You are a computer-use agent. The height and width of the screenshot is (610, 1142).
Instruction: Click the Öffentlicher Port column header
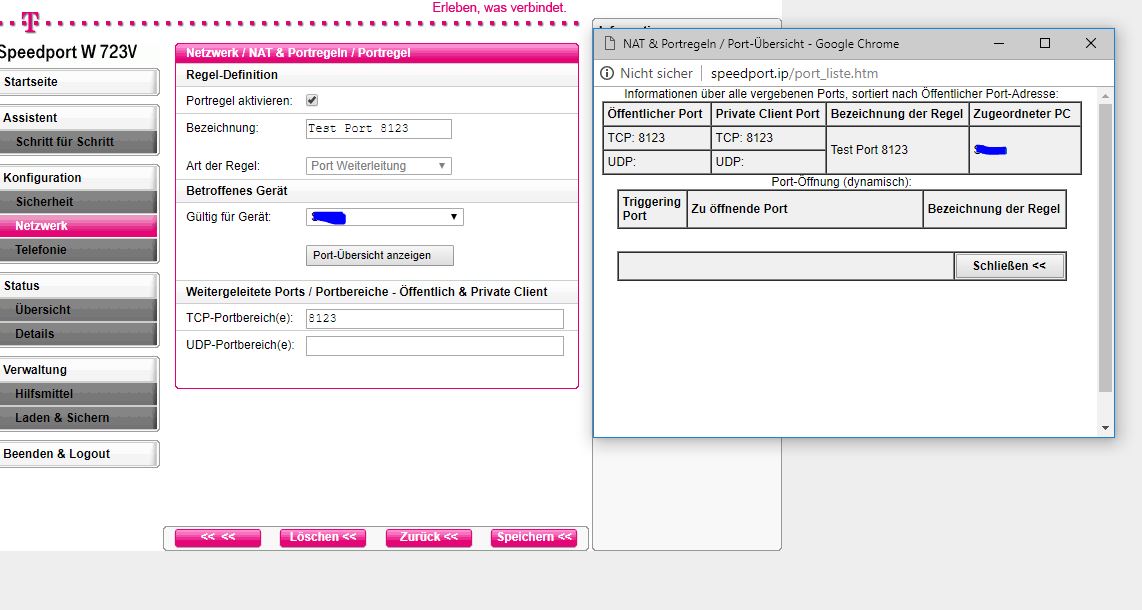coord(655,114)
